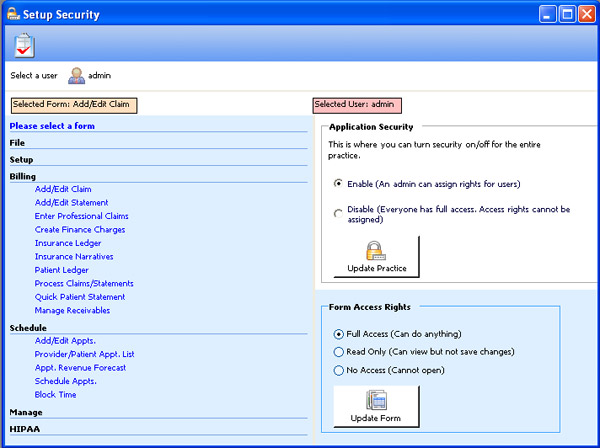Screen dimensions: 600x448
Task: Expand the HIPAA category
Action: [x=22, y=428]
